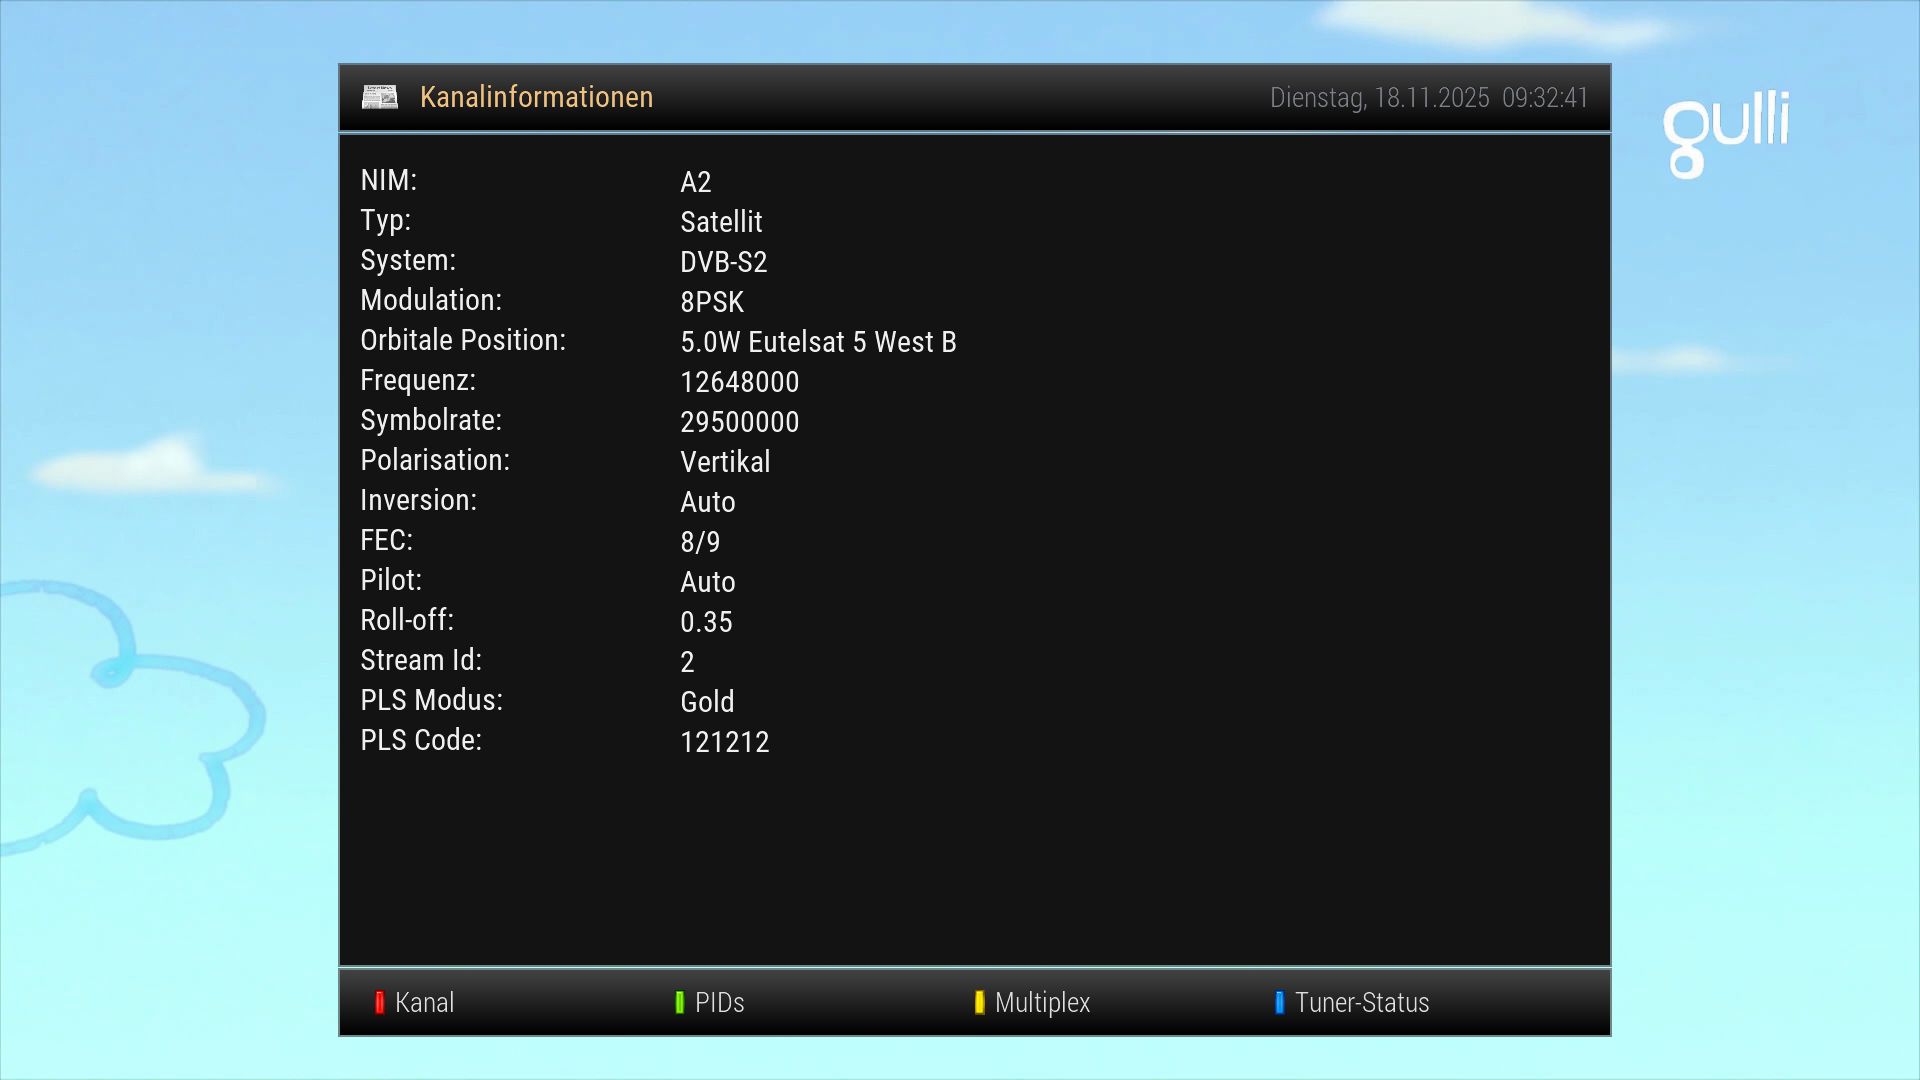Viewport: 1920px width, 1080px height.
Task: Select the Orbitale Position value Eutelsat 5 West B
Action: (818, 342)
